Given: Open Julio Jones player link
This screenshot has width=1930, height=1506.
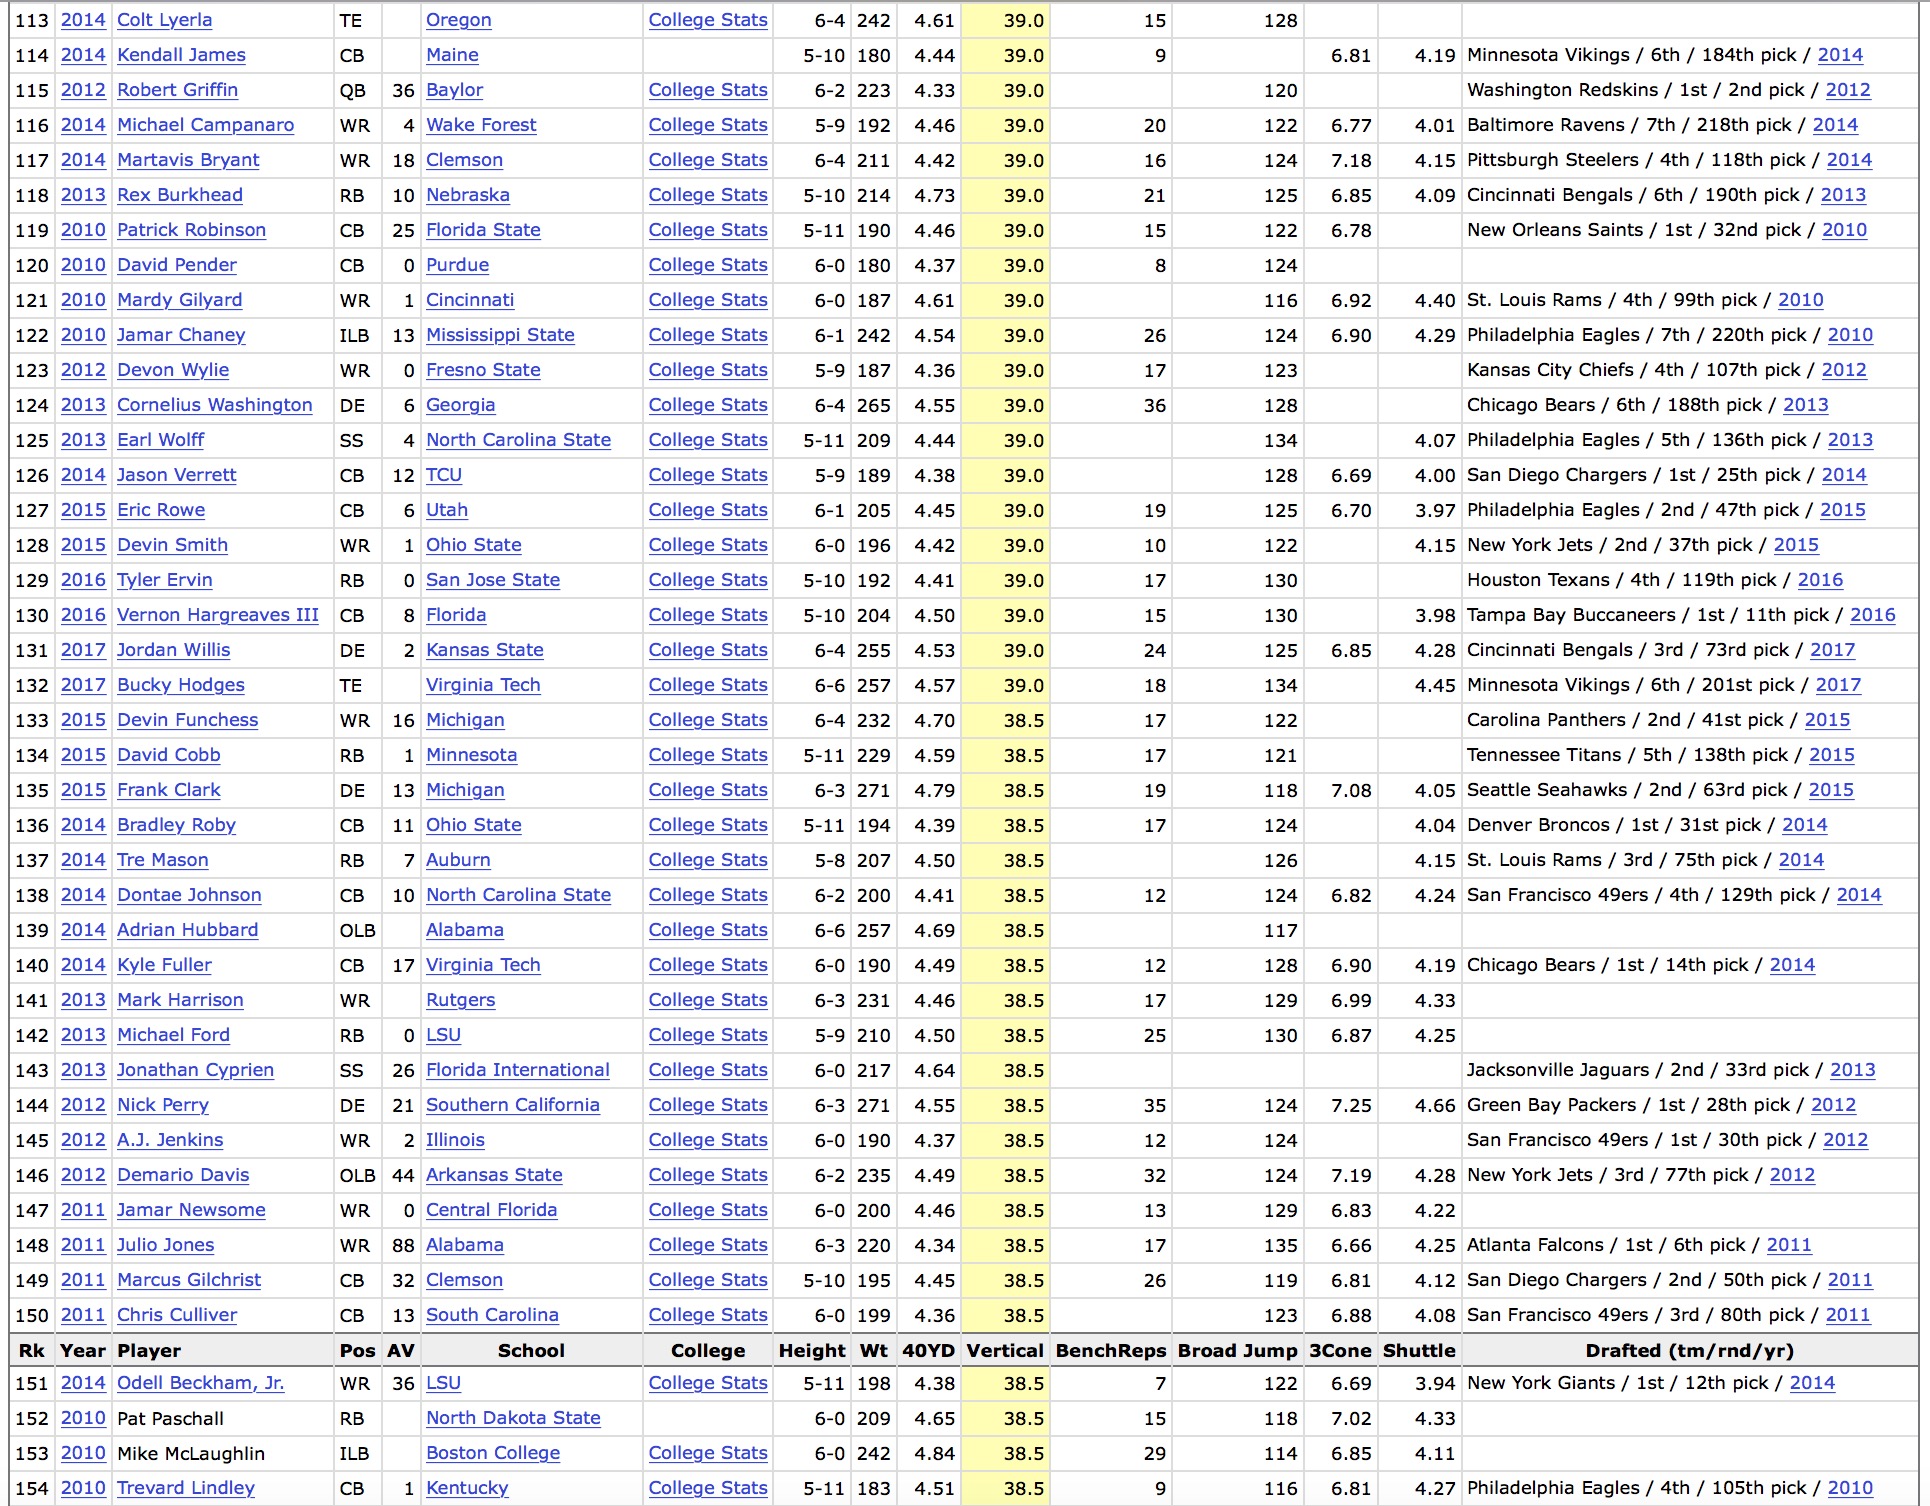Looking at the screenshot, I should pyautogui.click(x=165, y=1245).
